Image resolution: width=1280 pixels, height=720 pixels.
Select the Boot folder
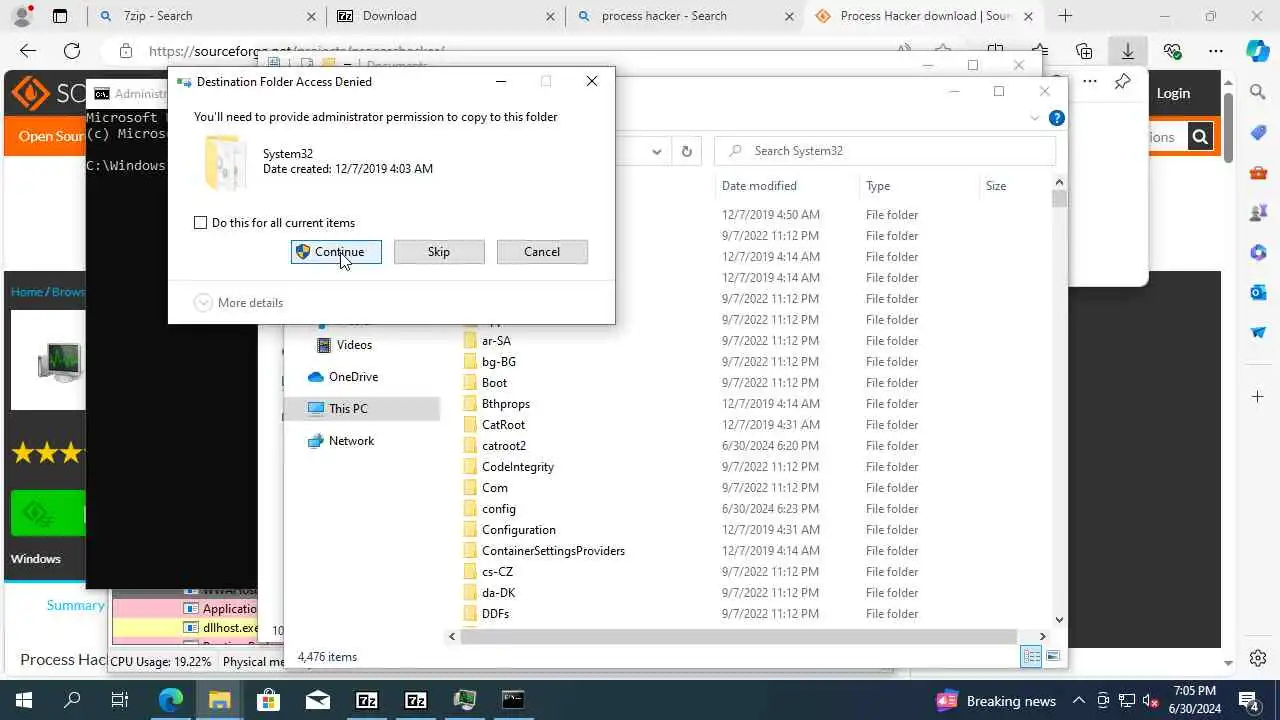pyautogui.click(x=494, y=383)
